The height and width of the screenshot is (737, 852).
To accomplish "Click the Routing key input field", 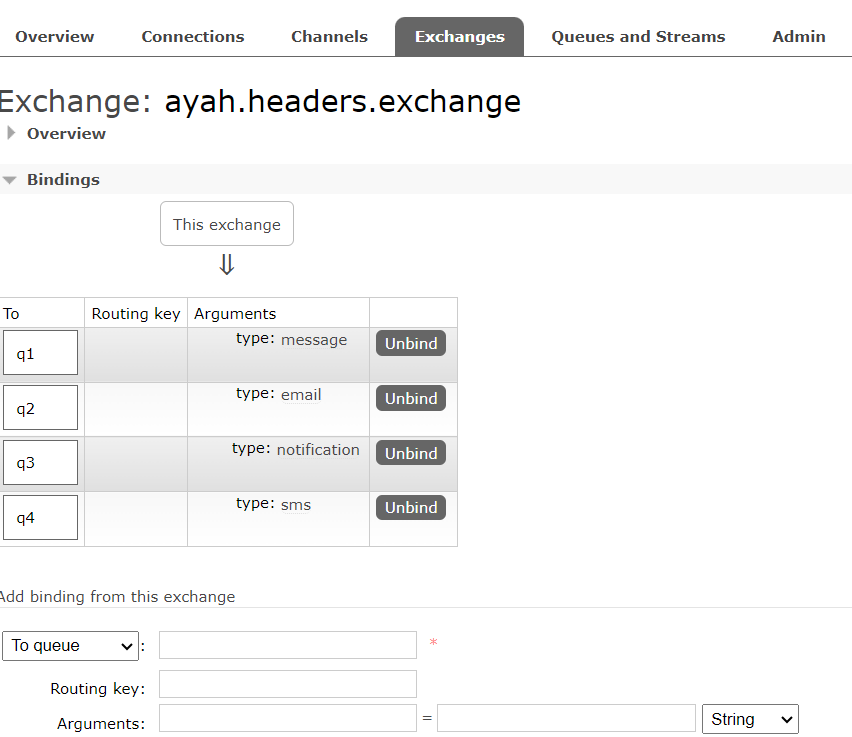I will pos(287,684).
